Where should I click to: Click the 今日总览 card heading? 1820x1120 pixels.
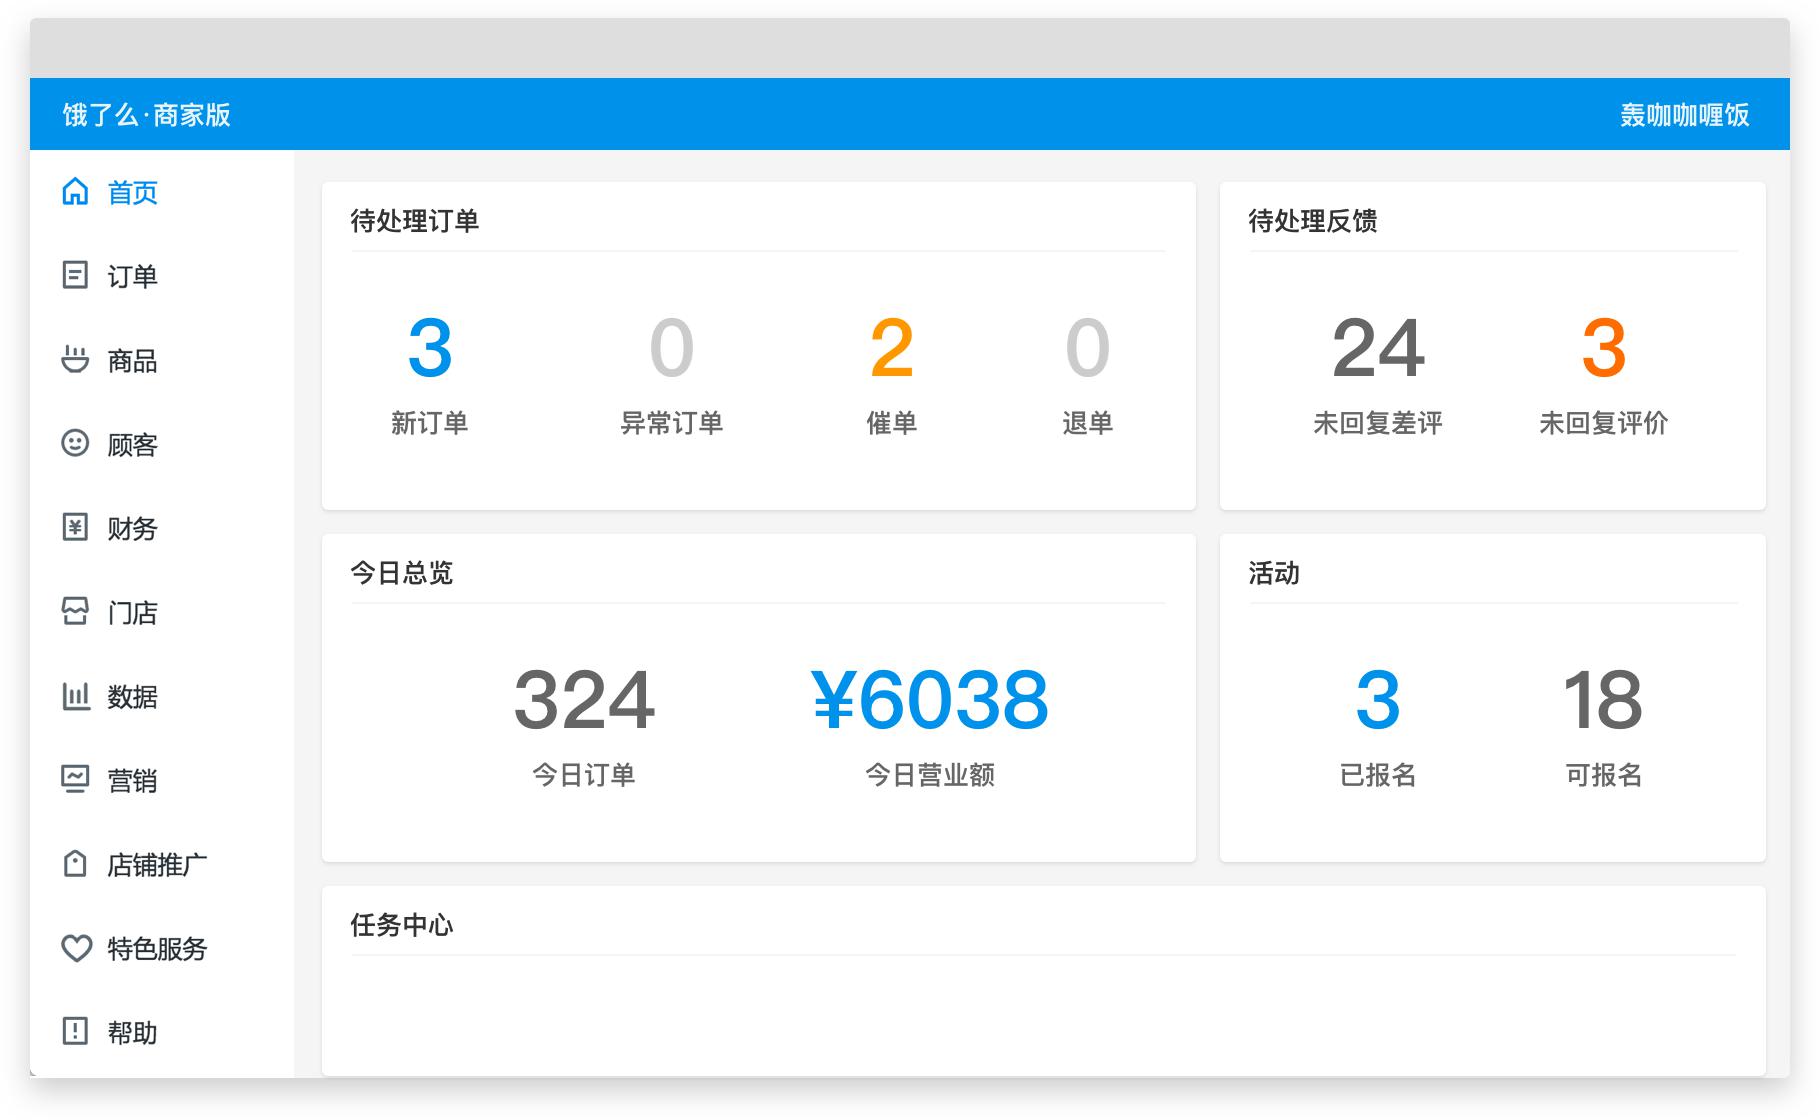point(402,573)
